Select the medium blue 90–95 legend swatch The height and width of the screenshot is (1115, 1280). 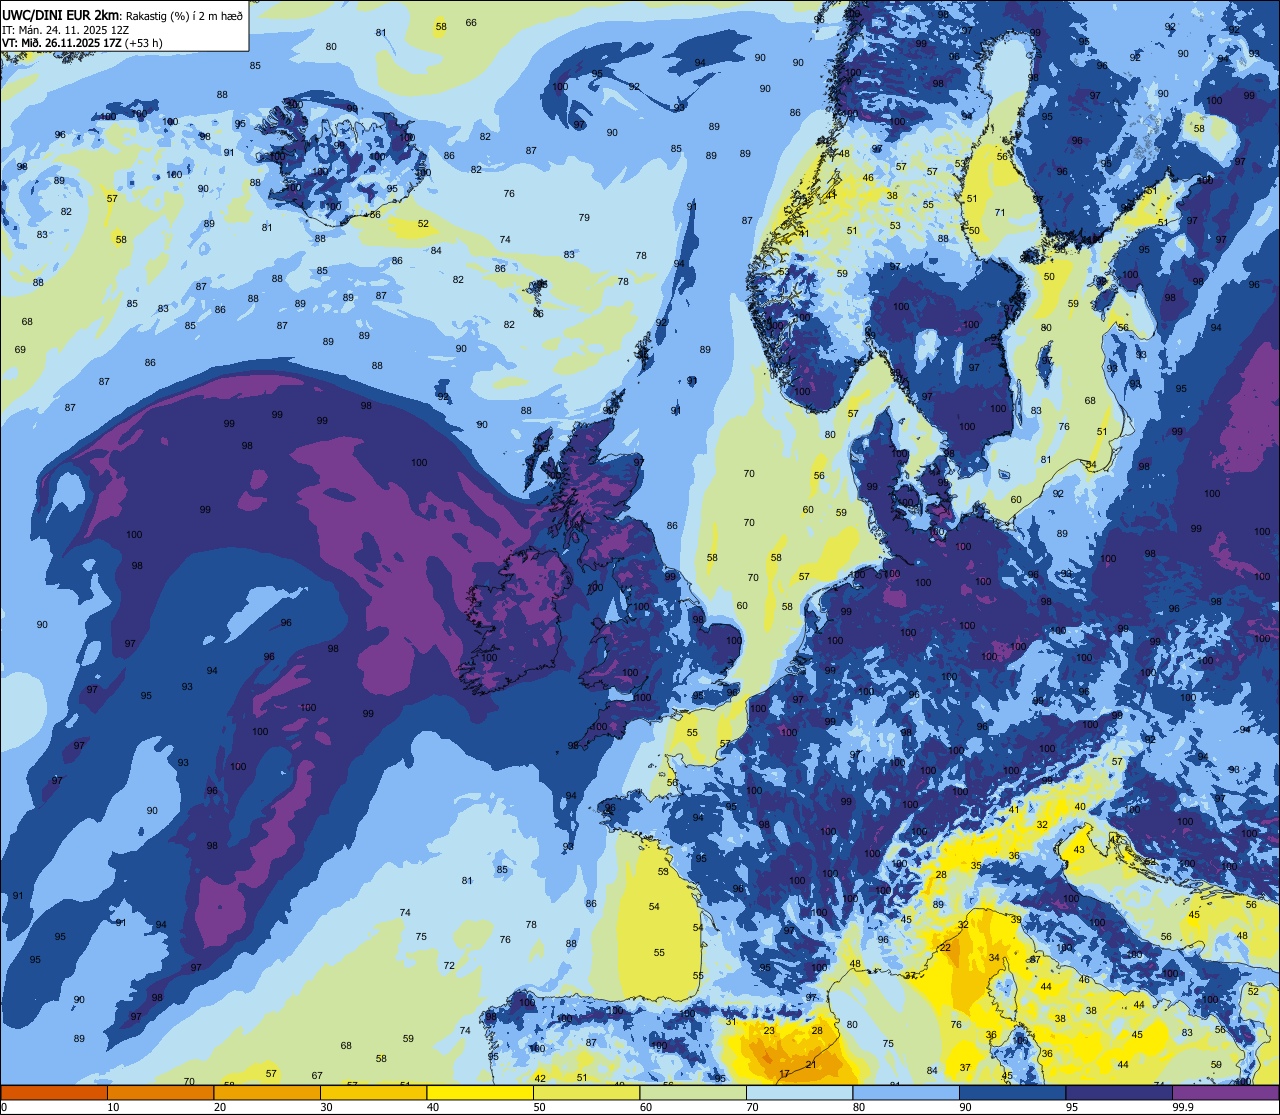[1012, 1093]
